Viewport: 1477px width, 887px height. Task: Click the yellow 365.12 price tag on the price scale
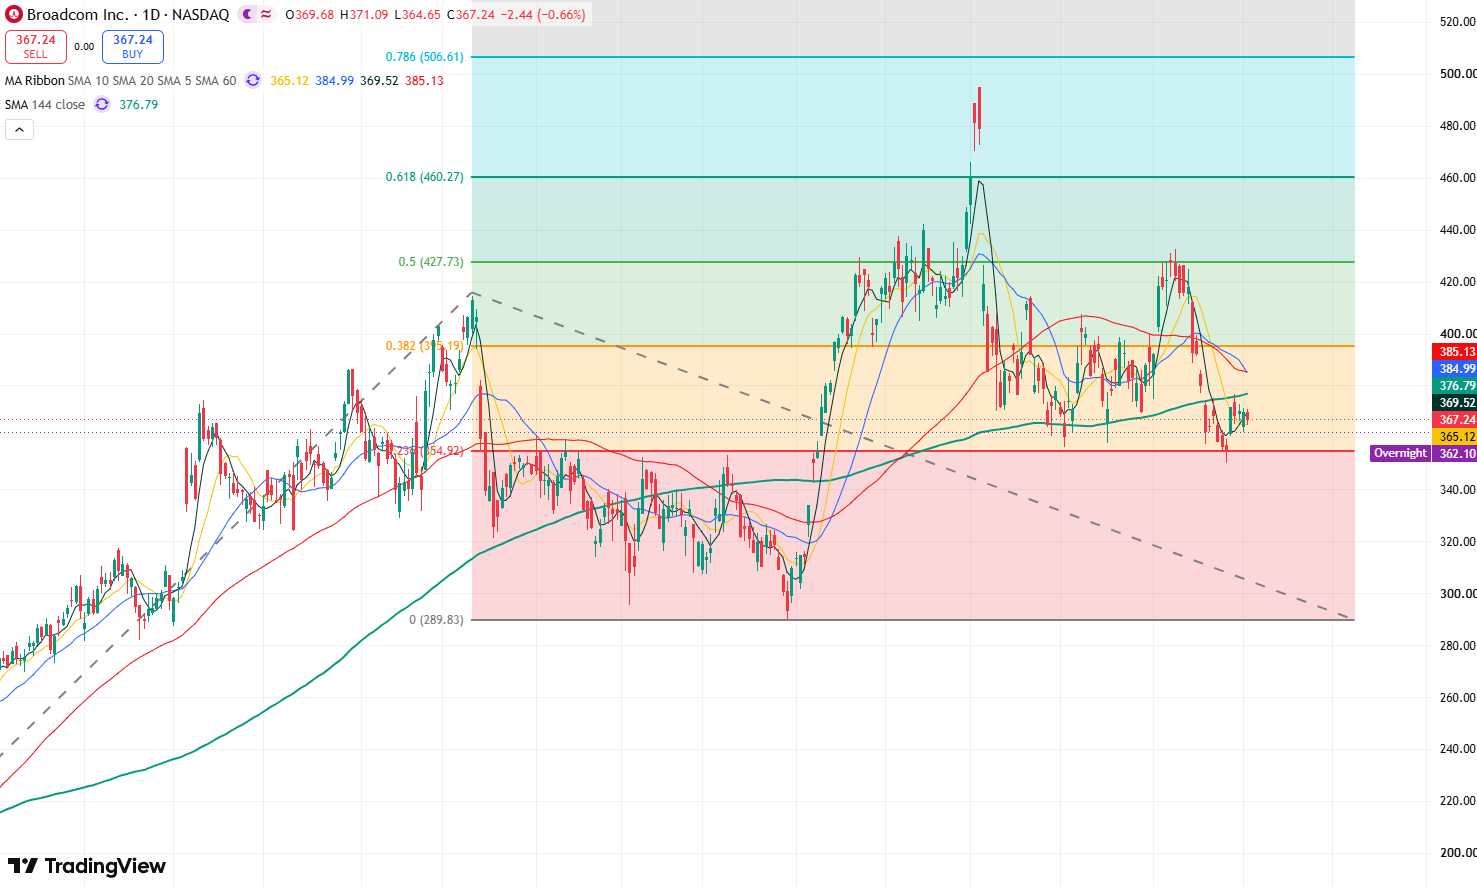click(x=1454, y=437)
